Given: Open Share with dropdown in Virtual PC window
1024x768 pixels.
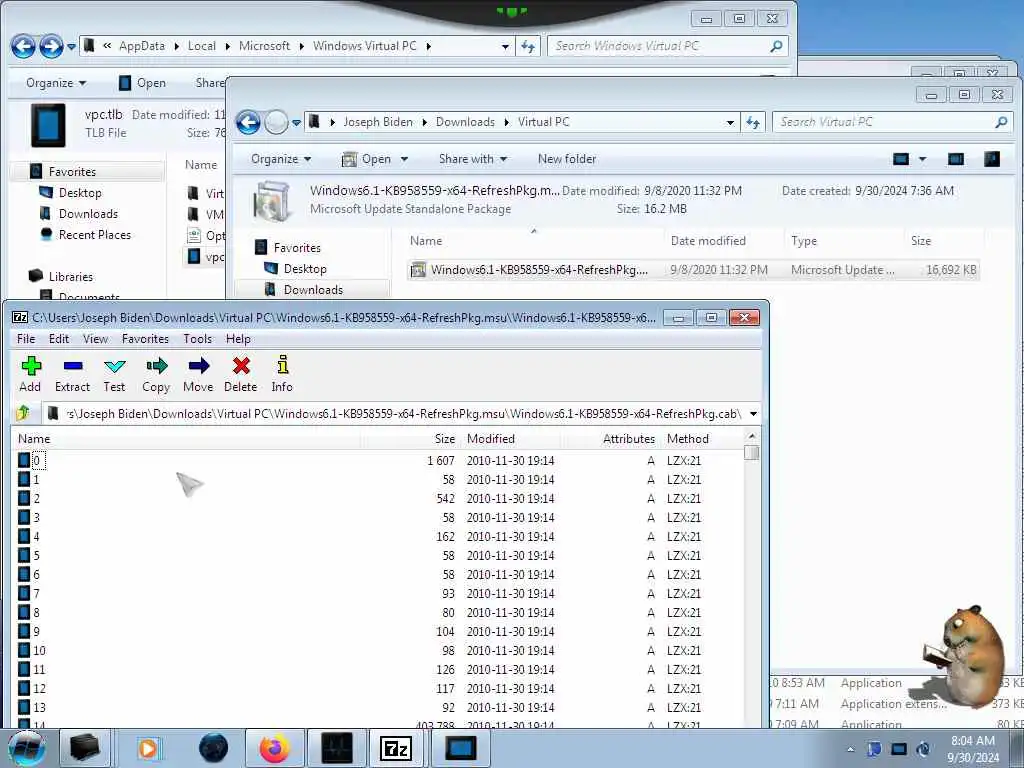Looking at the screenshot, I should tap(473, 159).
